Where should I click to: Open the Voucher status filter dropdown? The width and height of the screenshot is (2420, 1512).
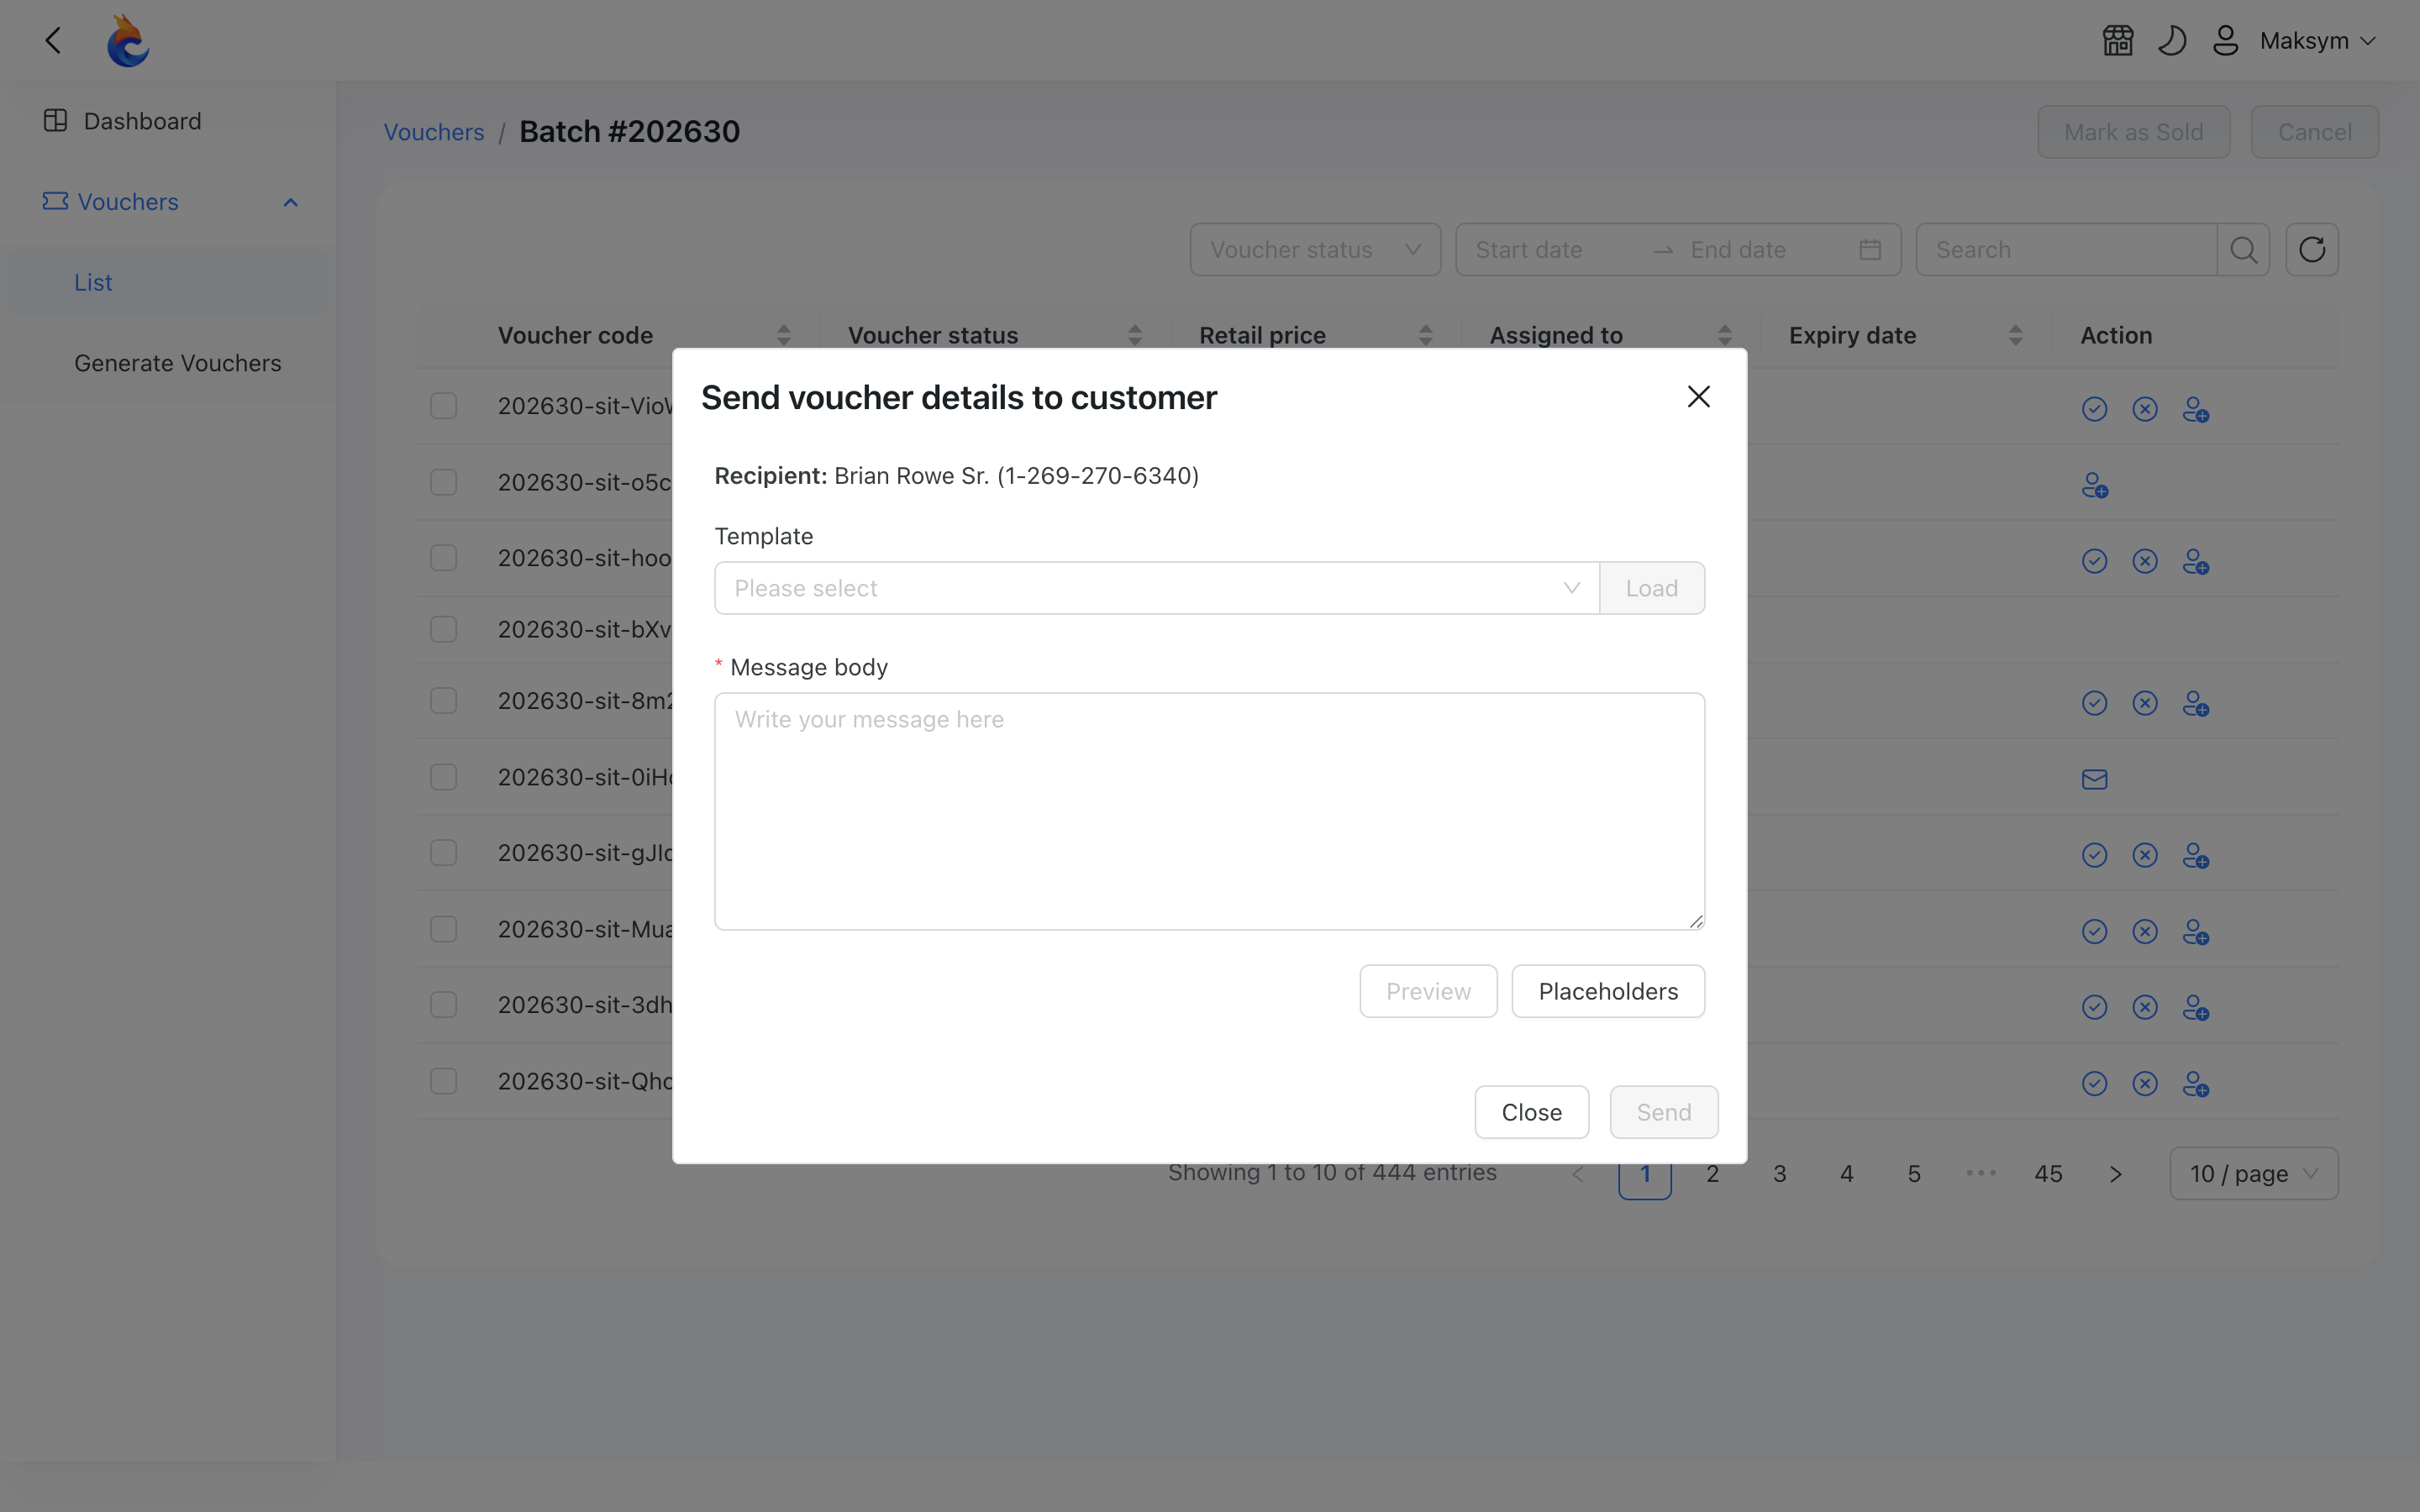click(1315, 250)
